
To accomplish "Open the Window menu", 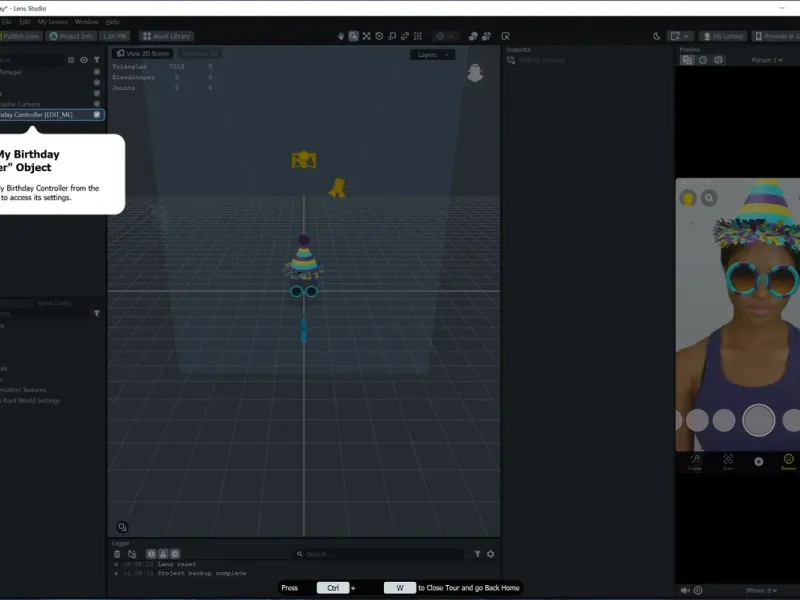I will pyautogui.click(x=86, y=22).
